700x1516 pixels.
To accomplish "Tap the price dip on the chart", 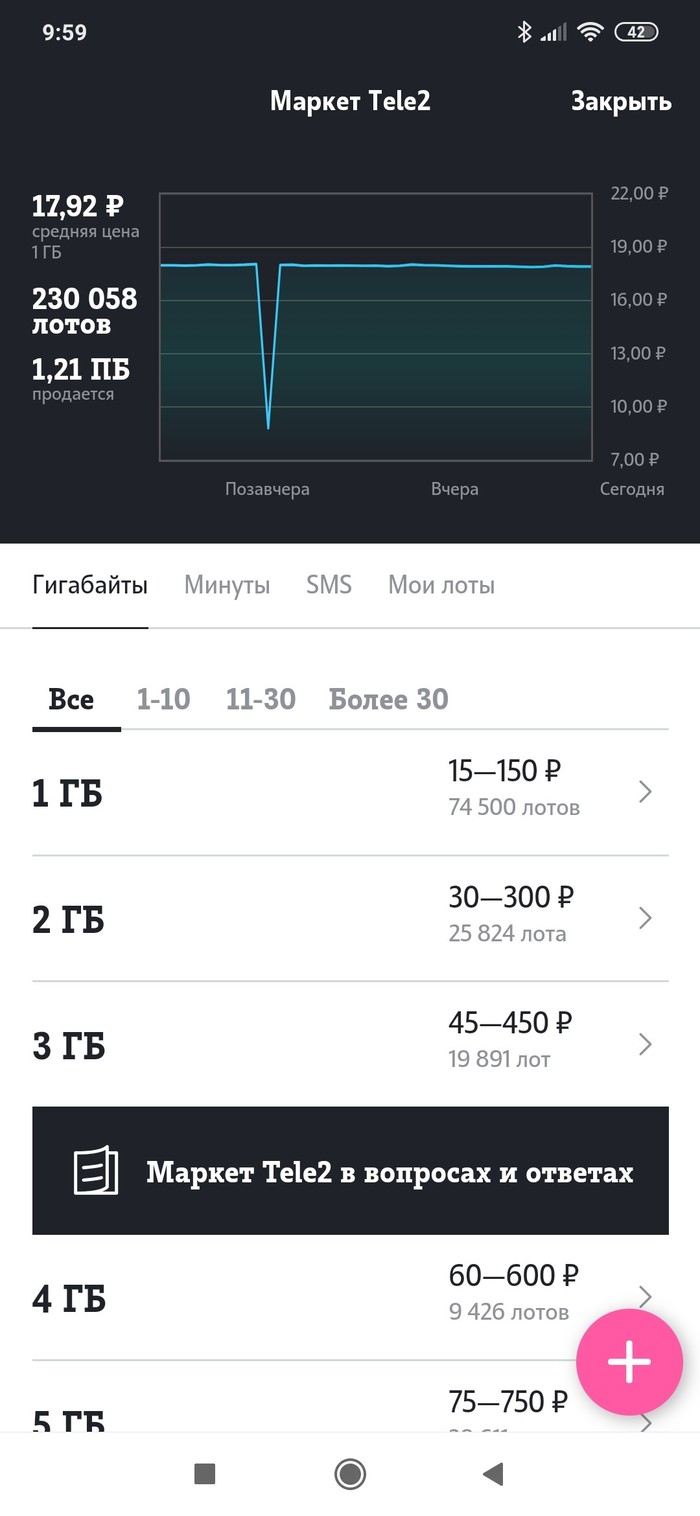I will pyautogui.click(x=268, y=425).
